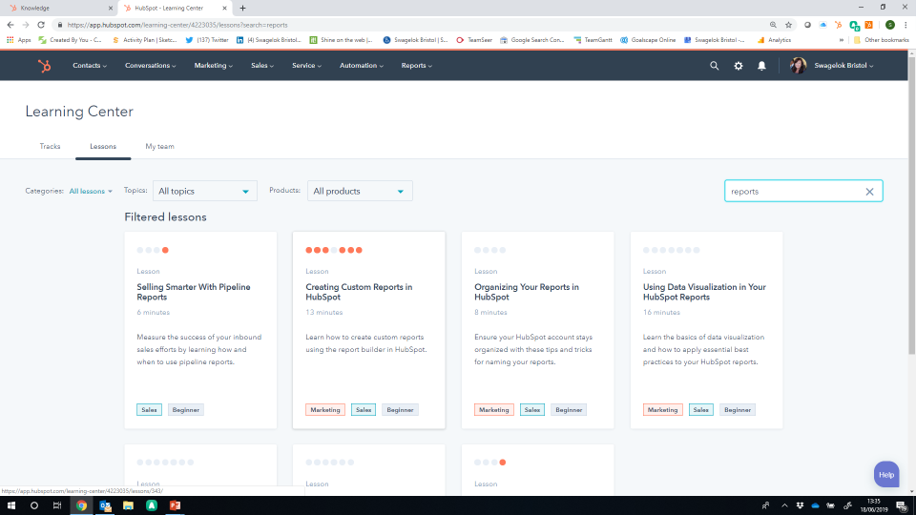The image size is (916, 515).
Task: Open the TeamGantt bookmark
Action: click(x=593, y=40)
